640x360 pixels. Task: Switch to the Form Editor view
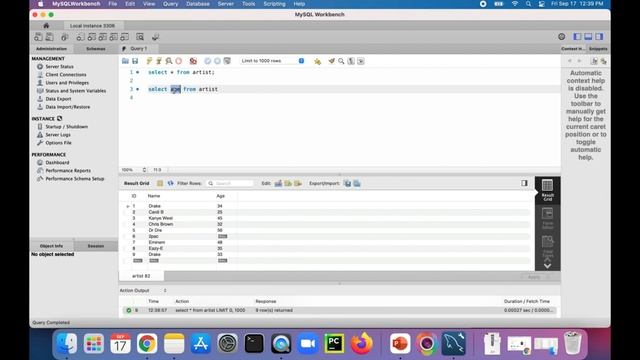click(x=547, y=218)
